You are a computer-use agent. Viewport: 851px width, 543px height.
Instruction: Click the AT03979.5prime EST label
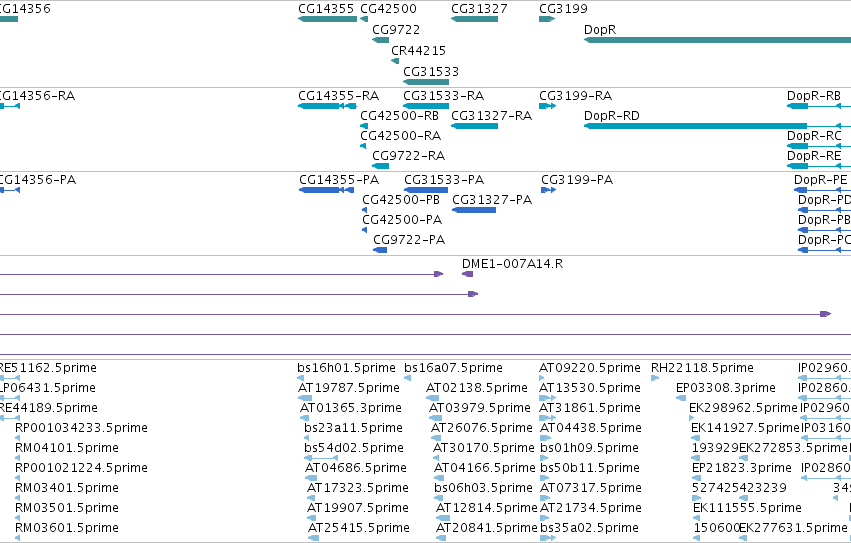[480, 408]
